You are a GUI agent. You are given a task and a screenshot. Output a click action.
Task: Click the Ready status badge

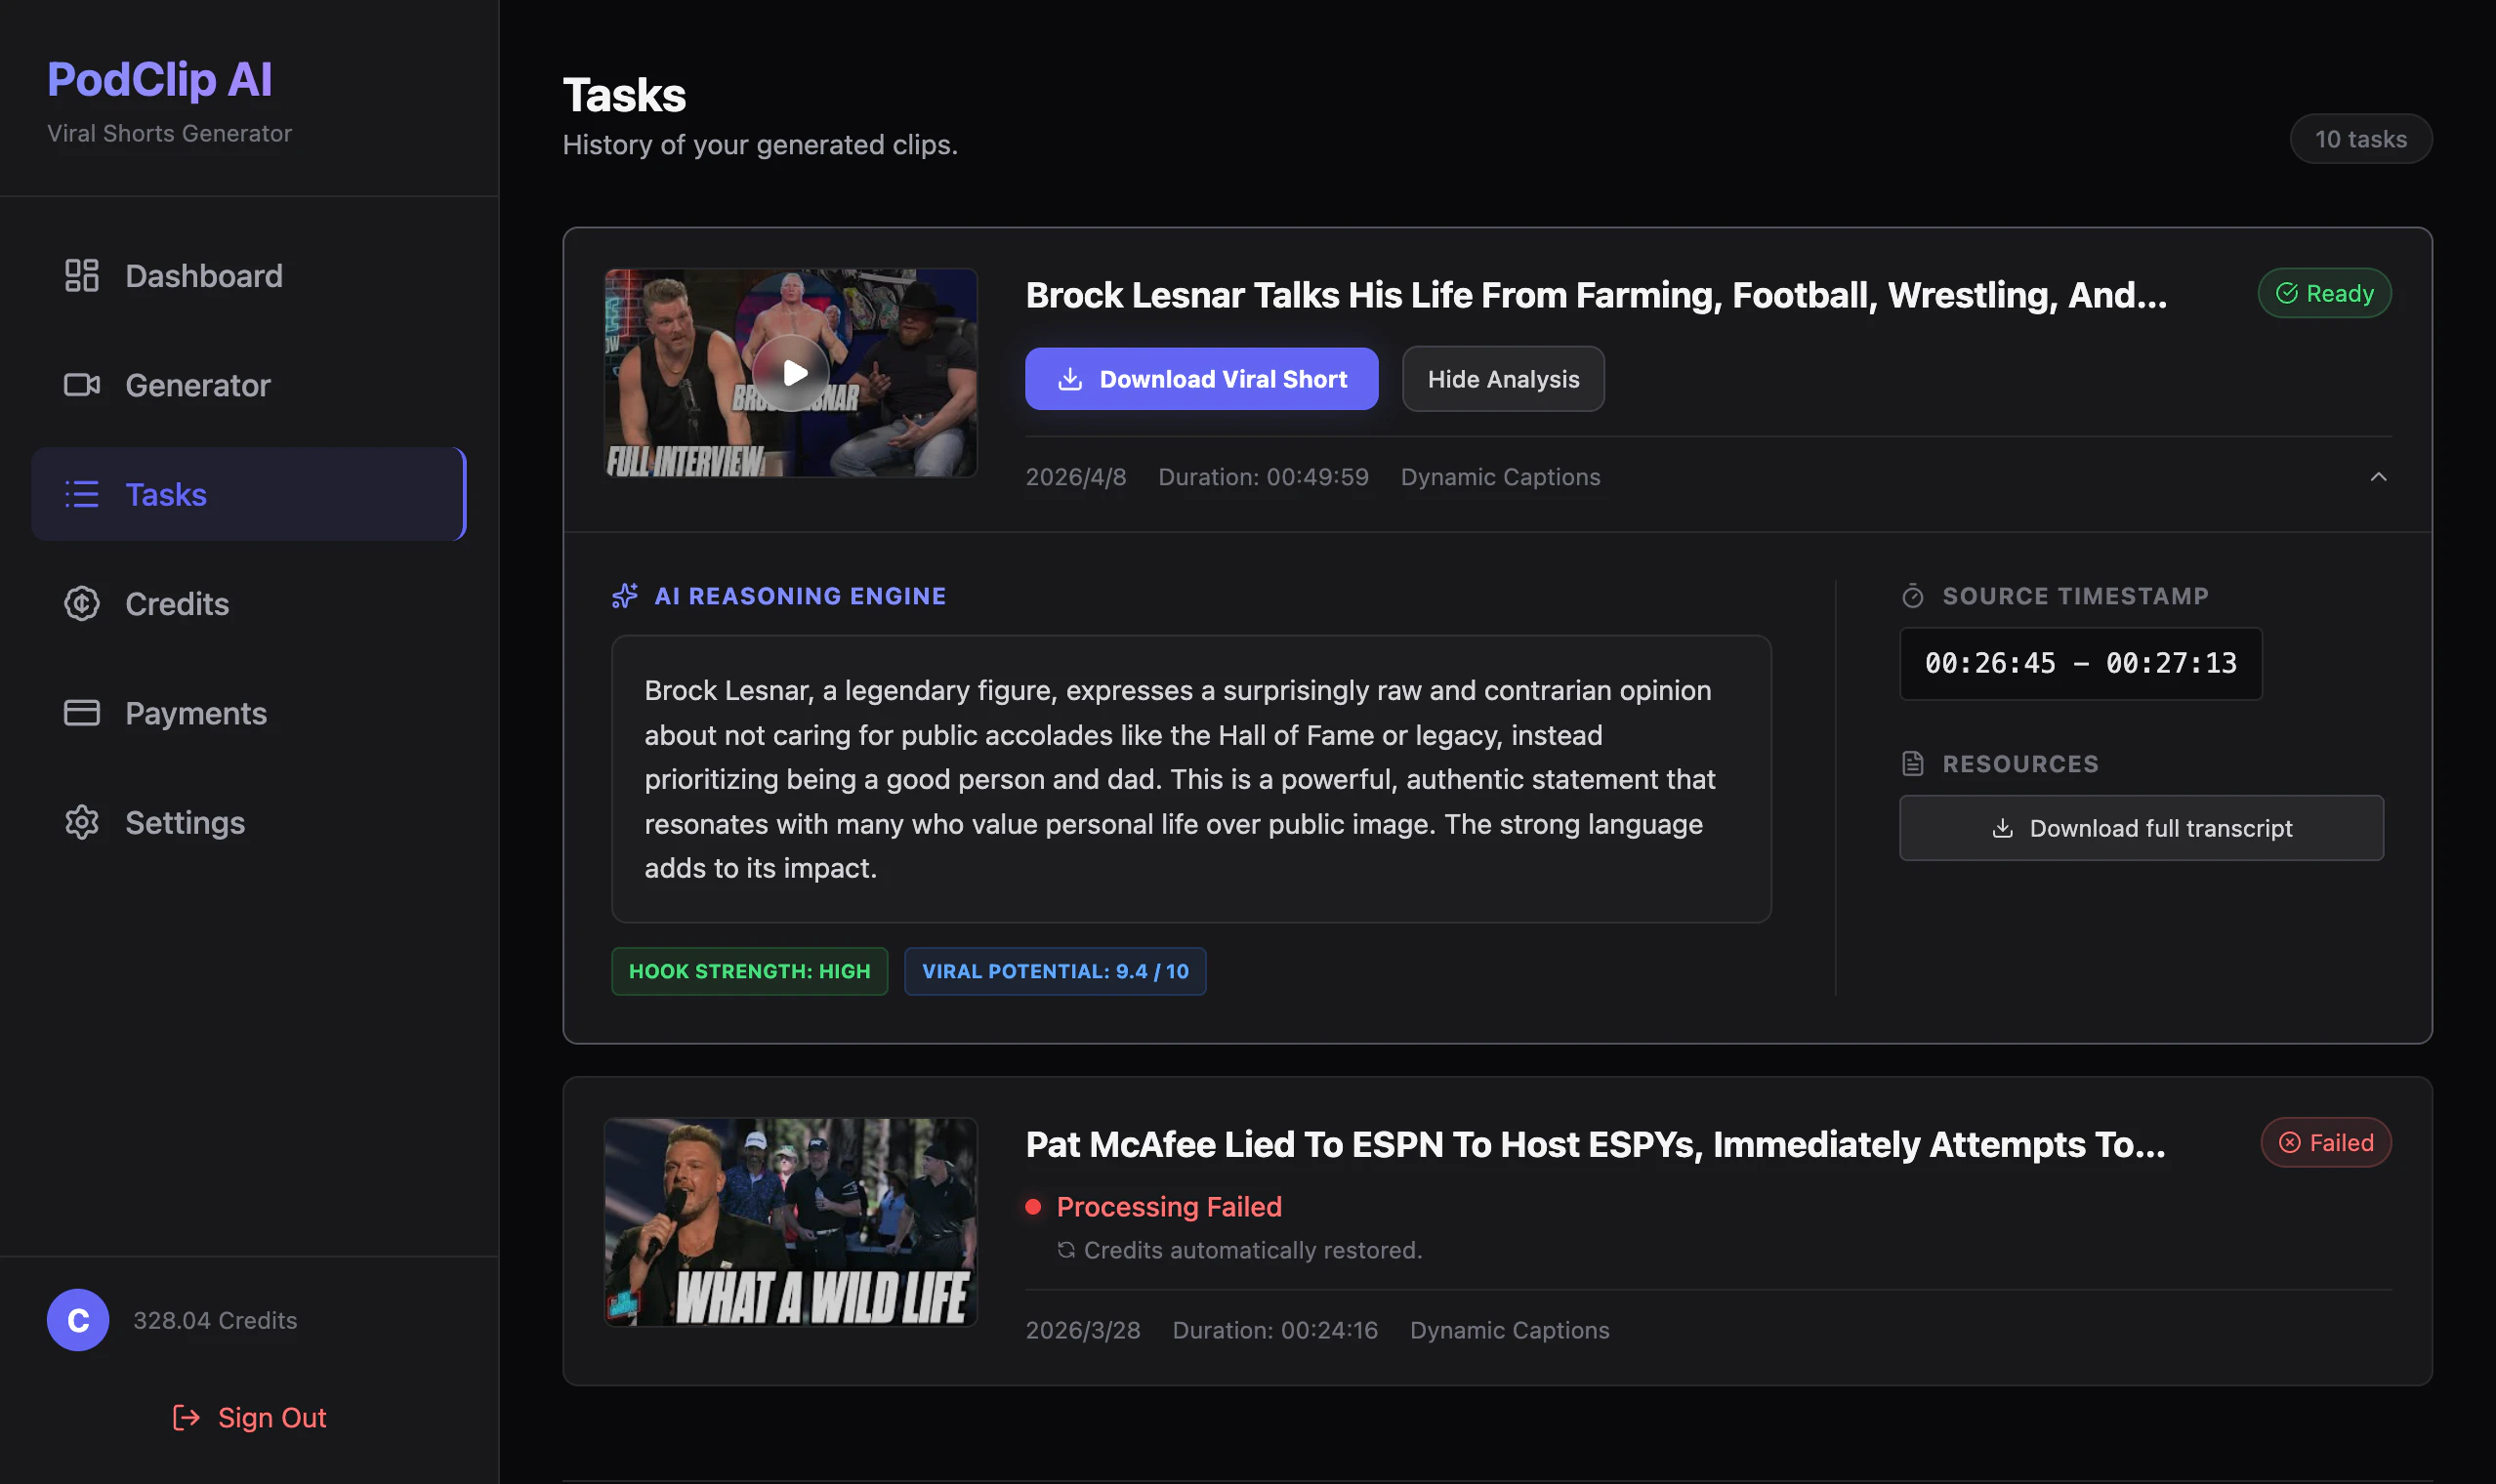2324,293
